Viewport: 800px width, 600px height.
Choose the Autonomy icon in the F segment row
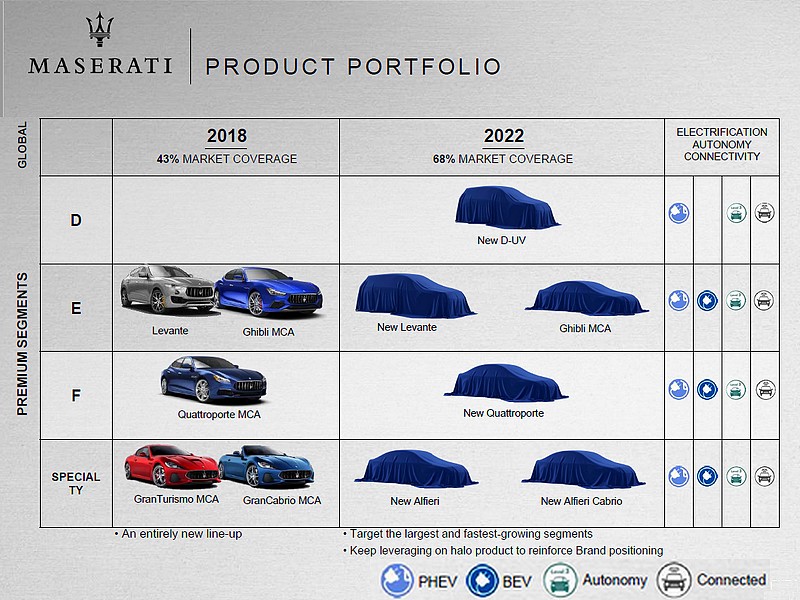[x=736, y=390]
